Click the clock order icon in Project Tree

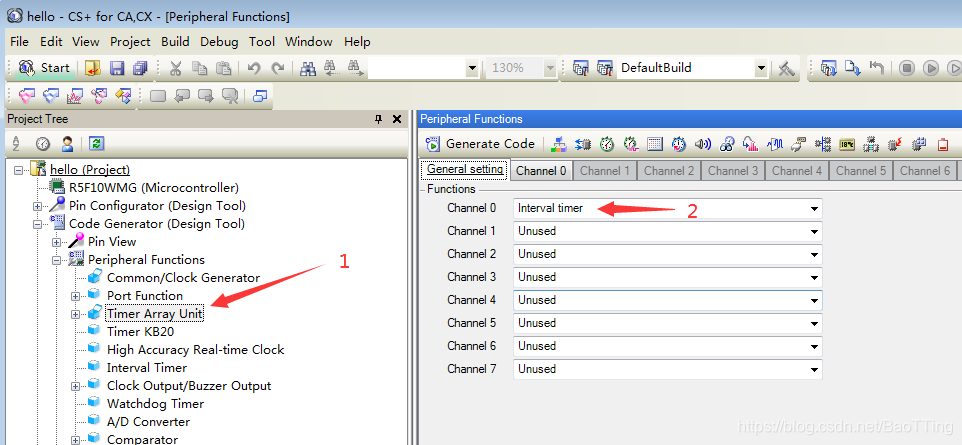(x=42, y=144)
